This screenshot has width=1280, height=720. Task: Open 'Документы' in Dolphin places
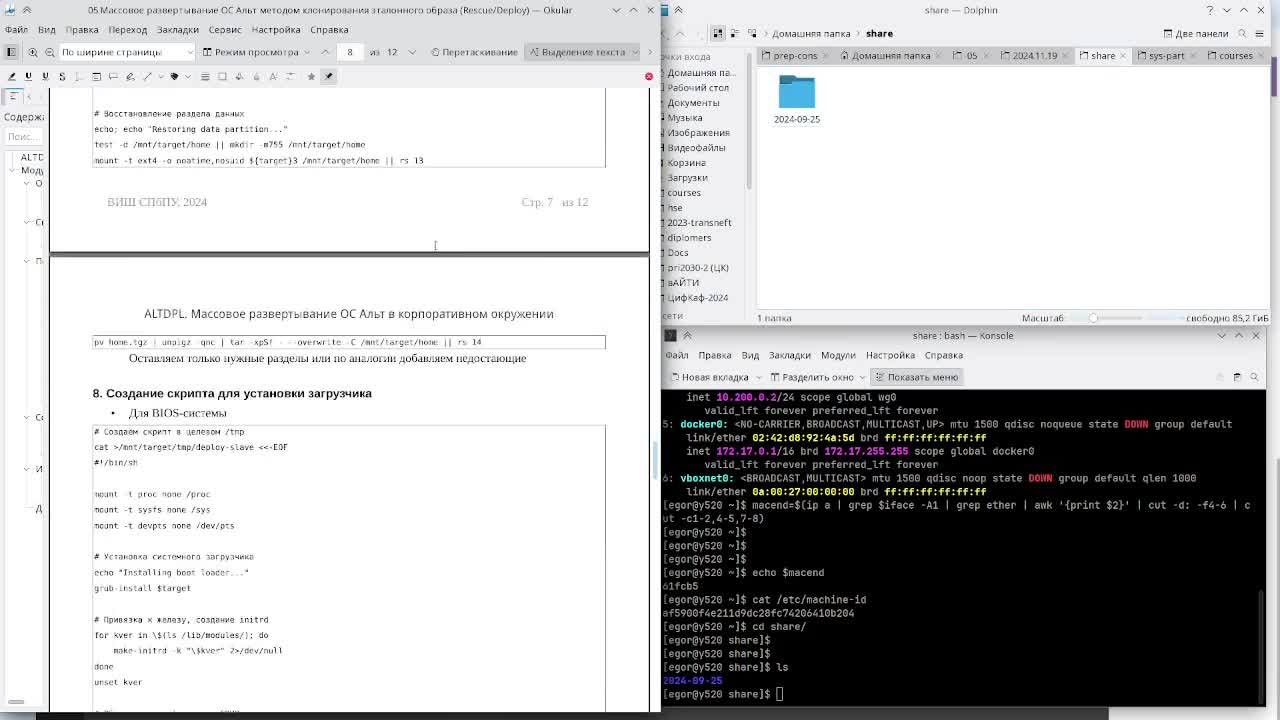click(693, 102)
